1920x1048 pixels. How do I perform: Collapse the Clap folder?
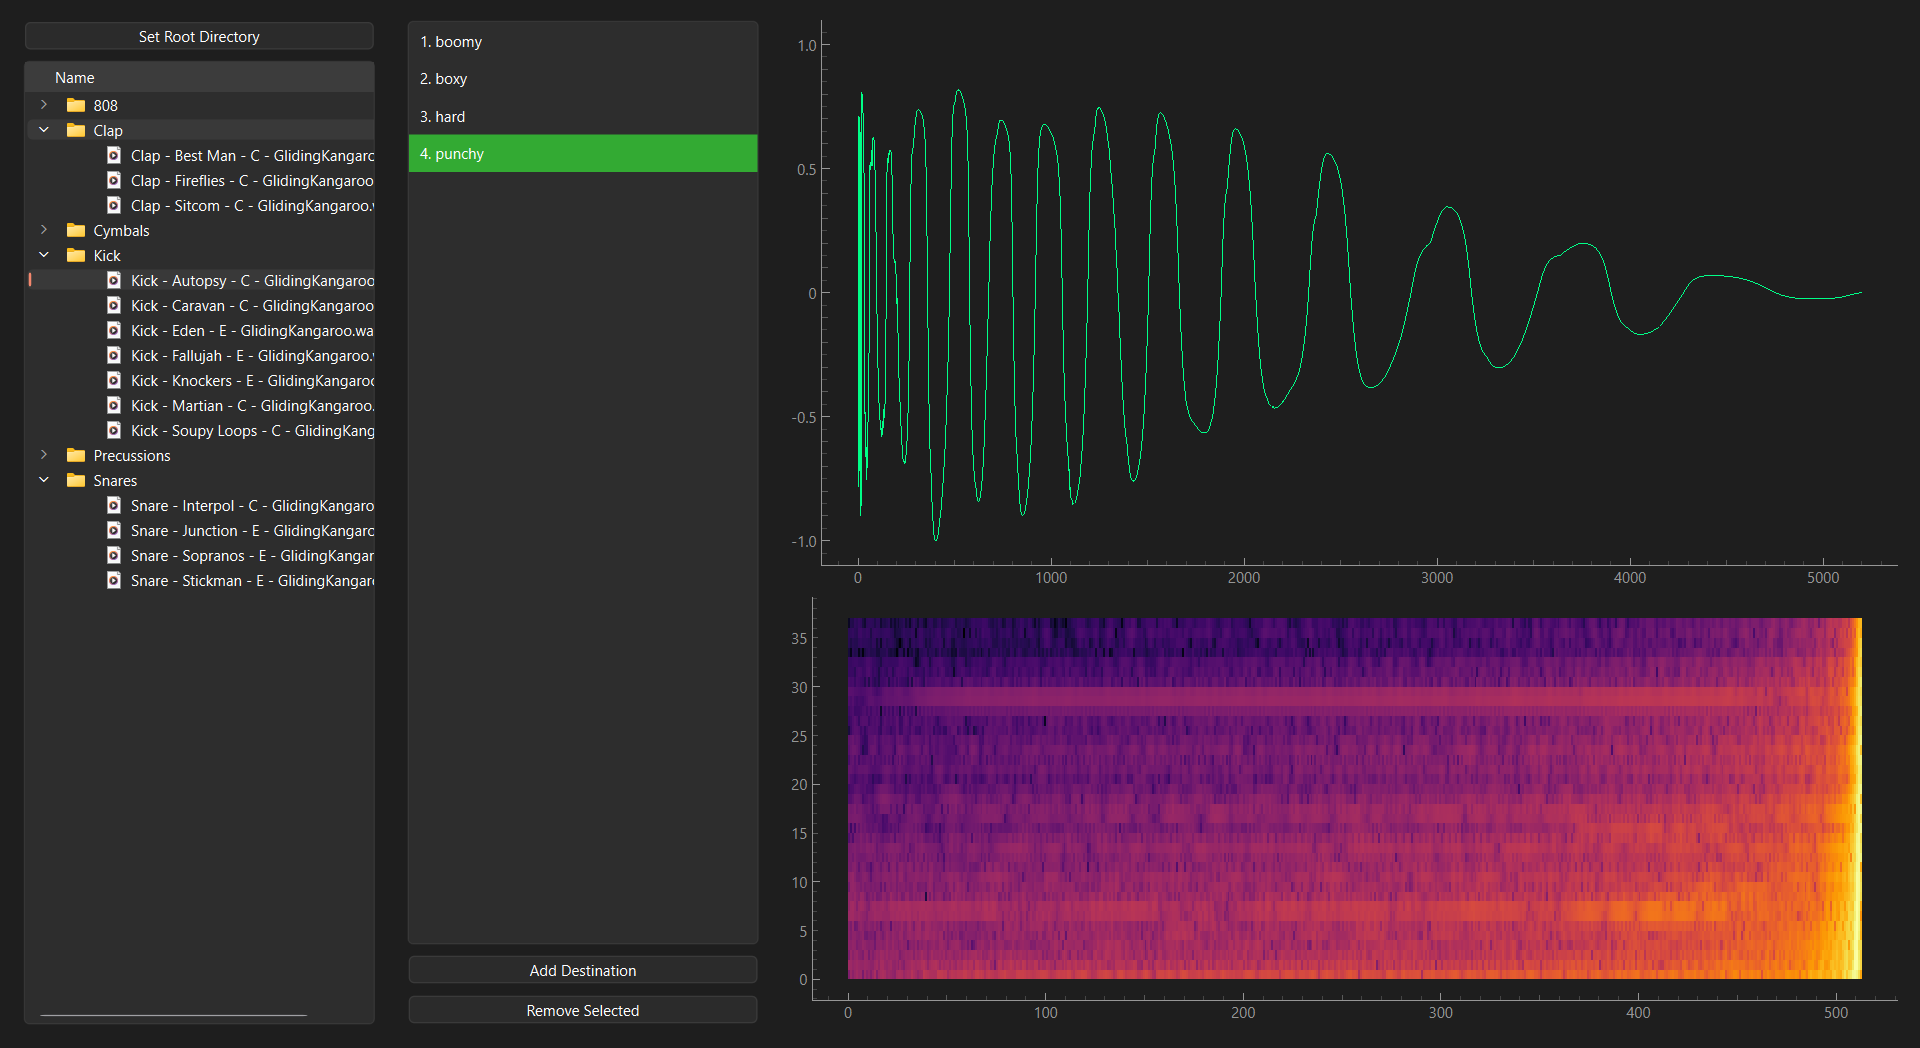coord(44,130)
